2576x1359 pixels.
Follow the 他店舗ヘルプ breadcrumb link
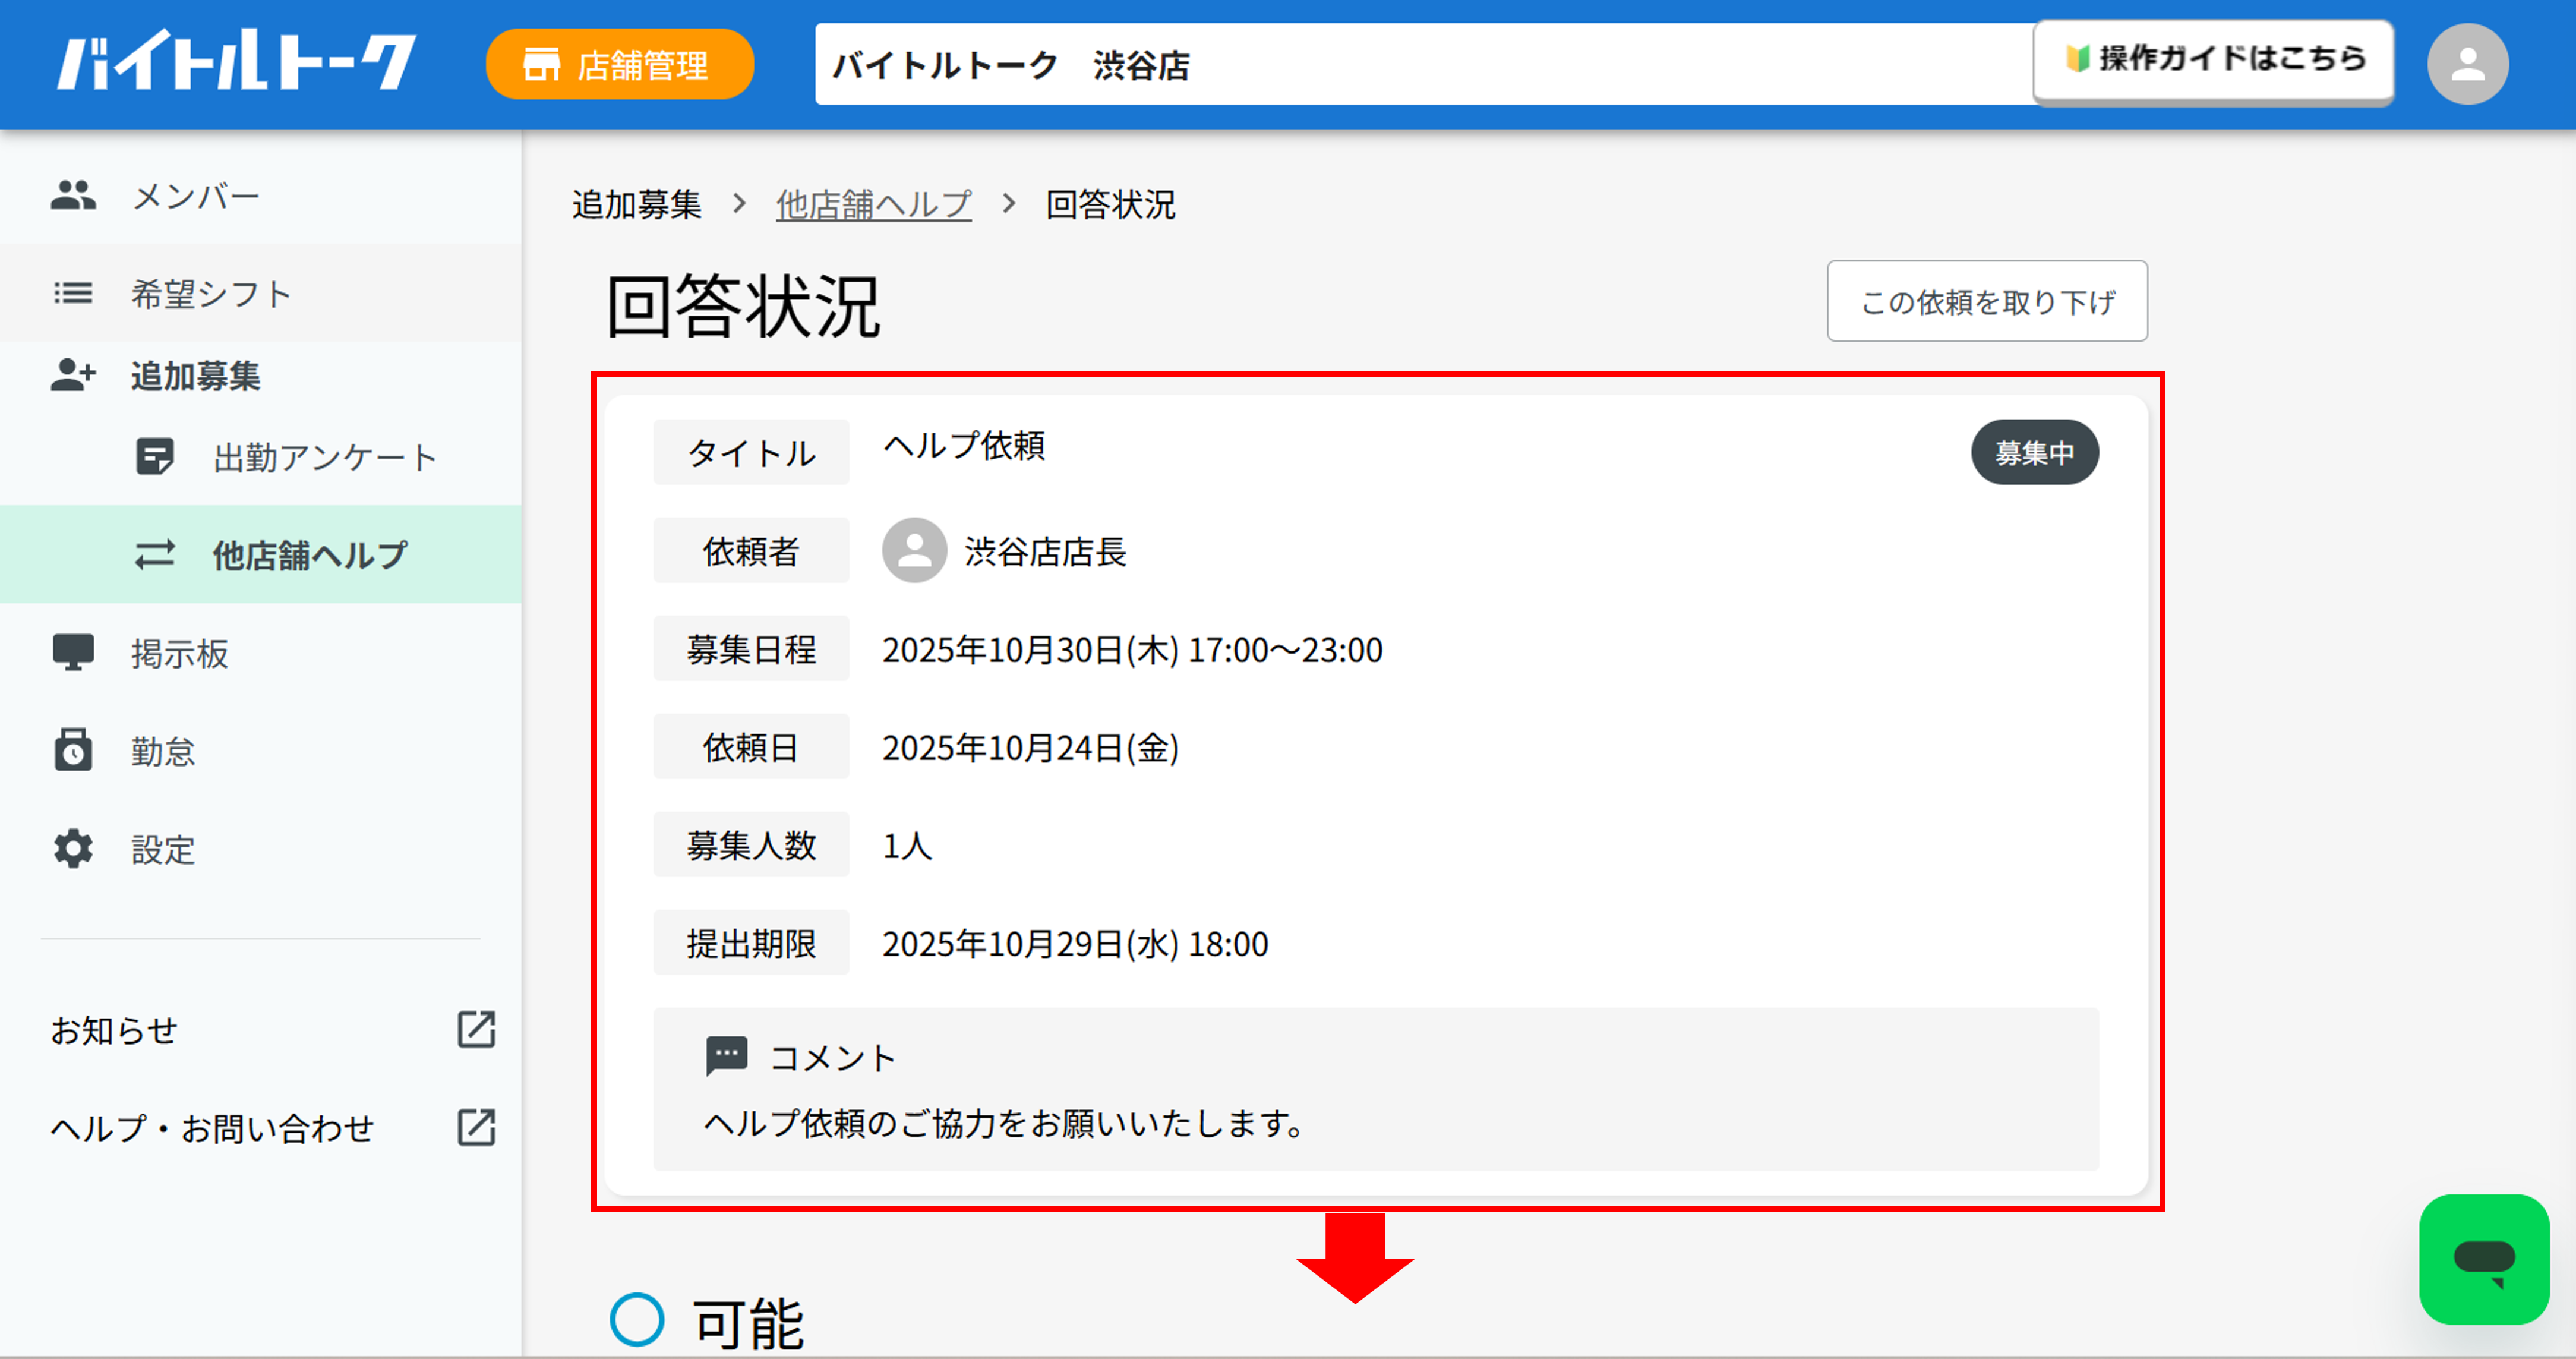[x=874, y=205]
